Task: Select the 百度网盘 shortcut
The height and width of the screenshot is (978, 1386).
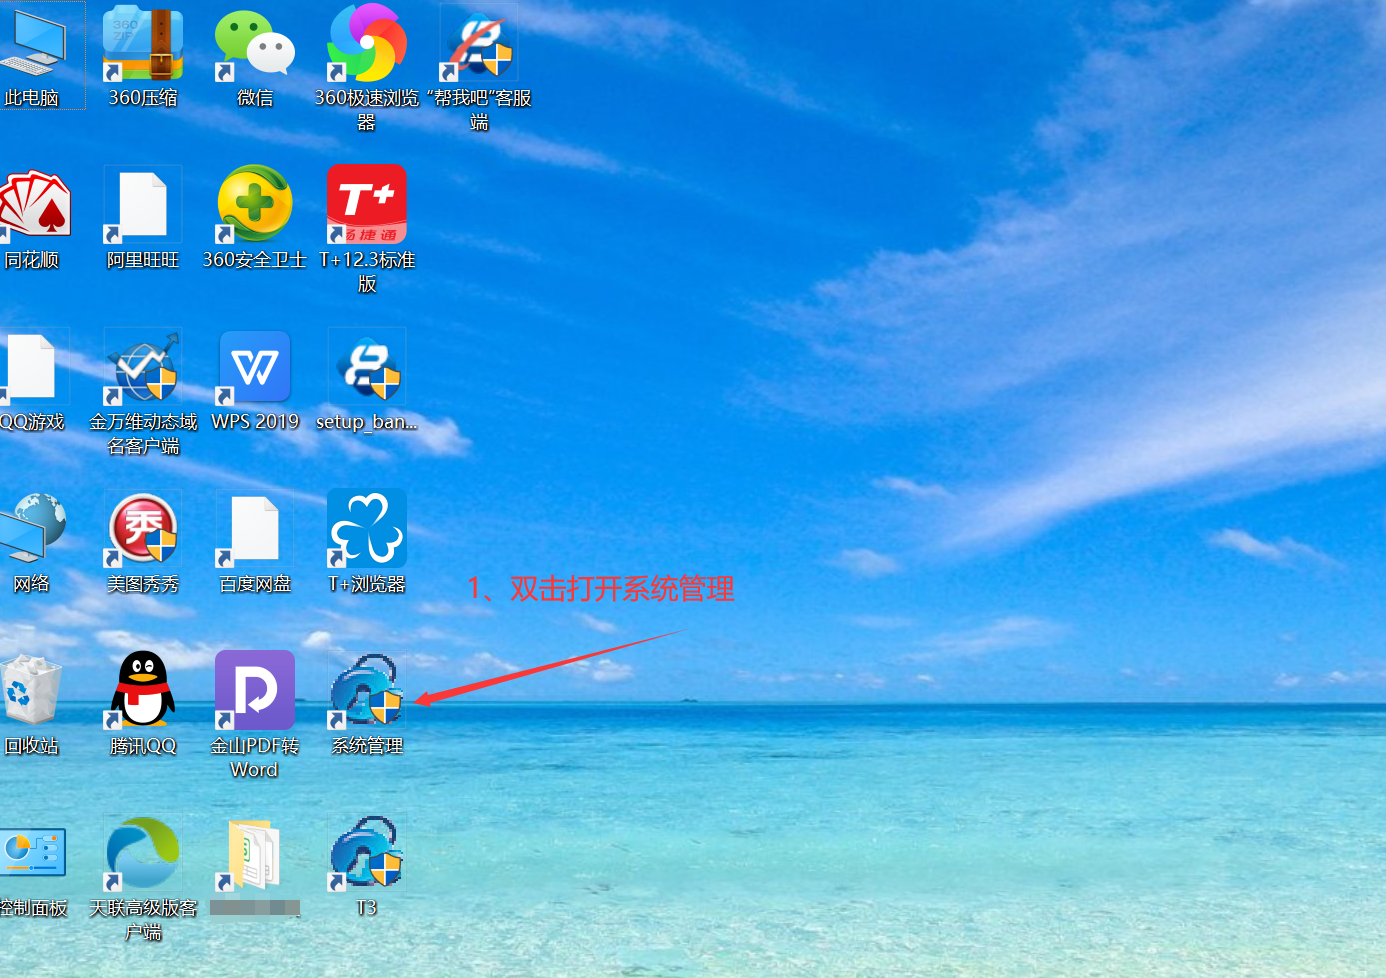Action: pyautogui.click(x=255, y=530)
